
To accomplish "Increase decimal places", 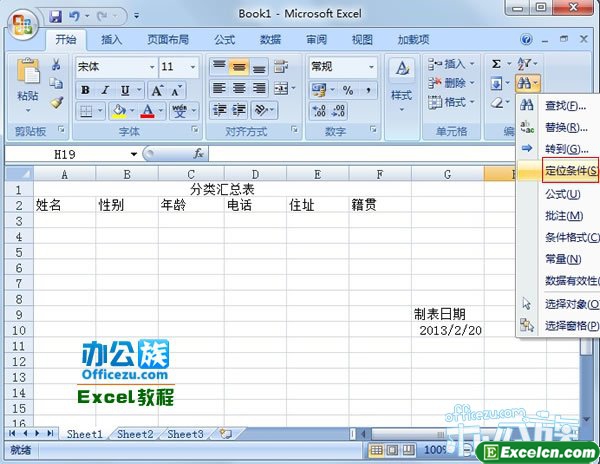I will [x=319, y=111].
